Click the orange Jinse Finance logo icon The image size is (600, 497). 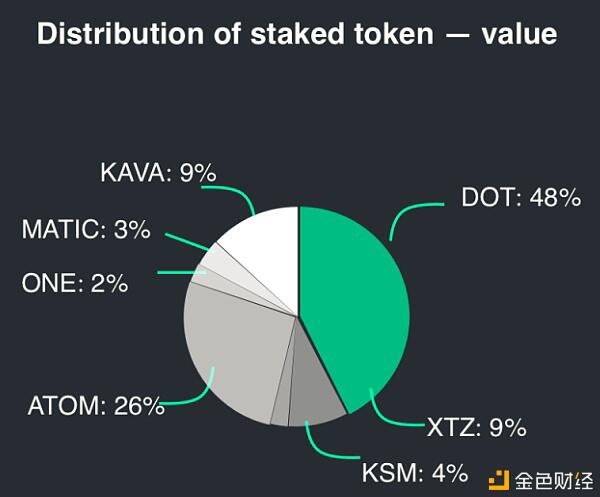499,480
